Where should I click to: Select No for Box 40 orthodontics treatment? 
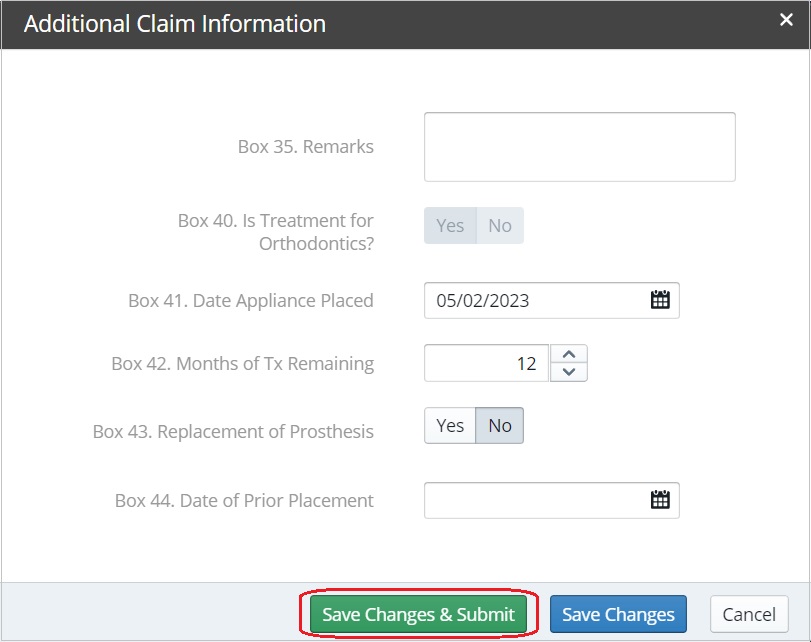coord(500,225)
